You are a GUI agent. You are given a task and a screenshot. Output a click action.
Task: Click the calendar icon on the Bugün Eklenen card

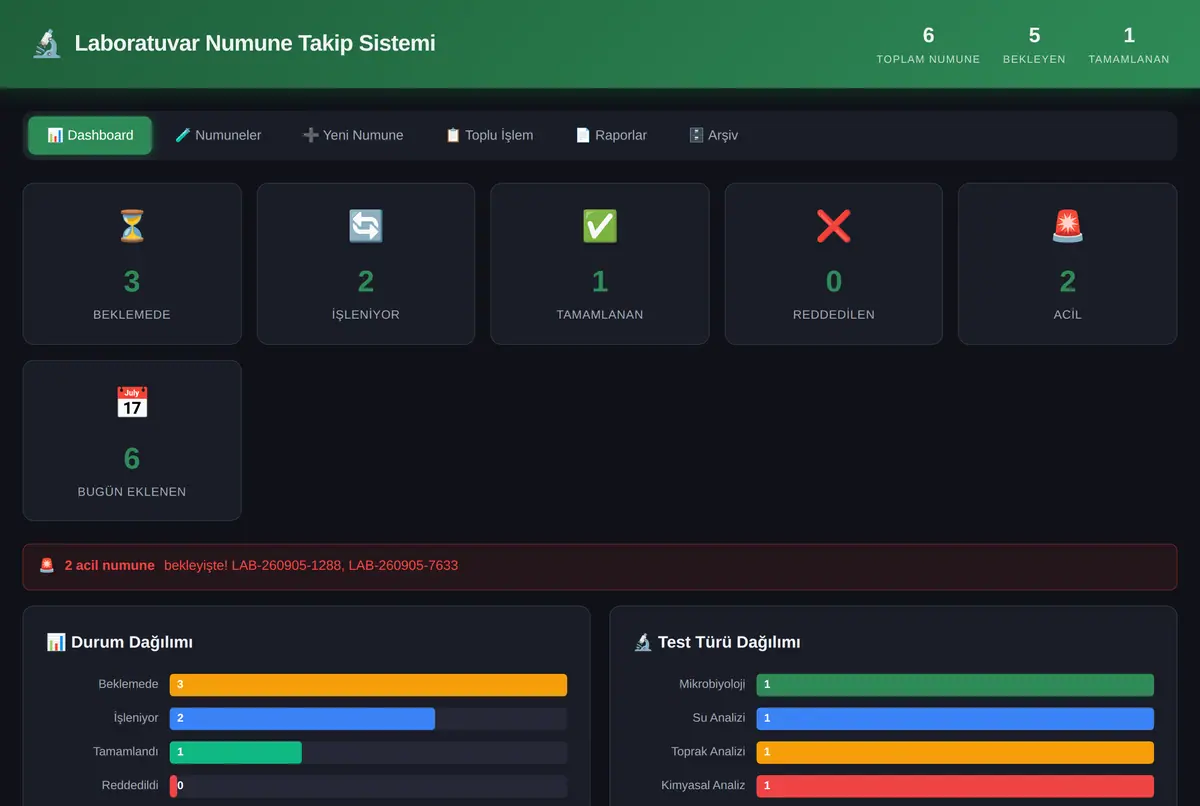click(132, 404)
